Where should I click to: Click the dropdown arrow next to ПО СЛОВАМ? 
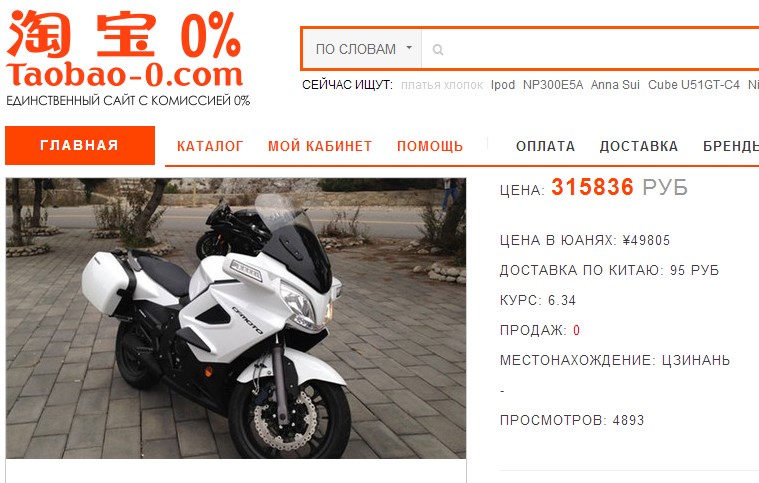coord(409,48)
